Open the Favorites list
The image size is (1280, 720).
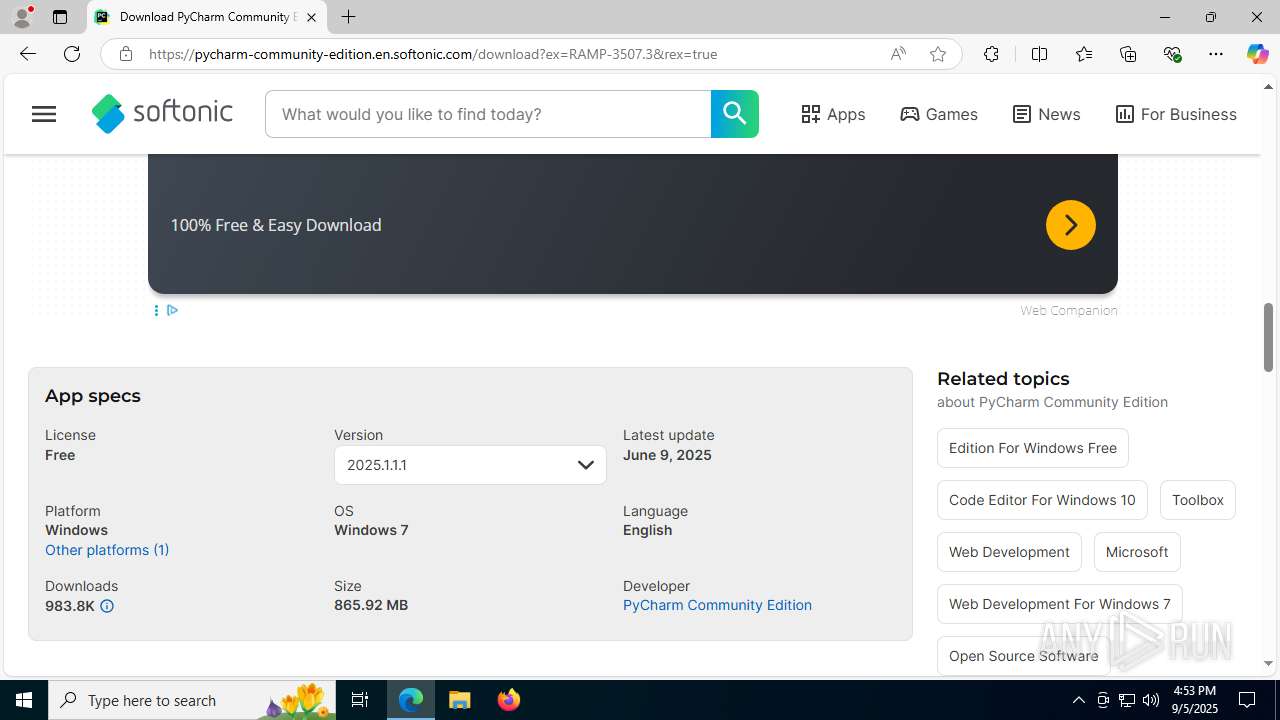click(1084, 54)
